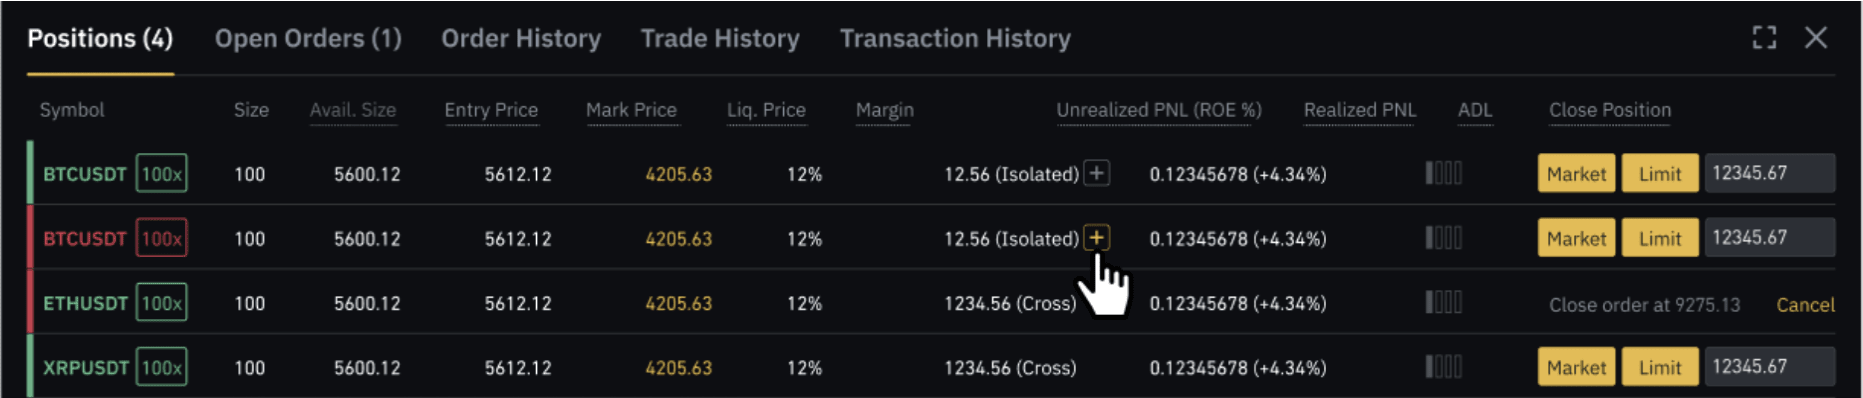Click the ADL indicator bars on ETHUSDT row
Viewport: 1863px width, 398px height.
1444,302
